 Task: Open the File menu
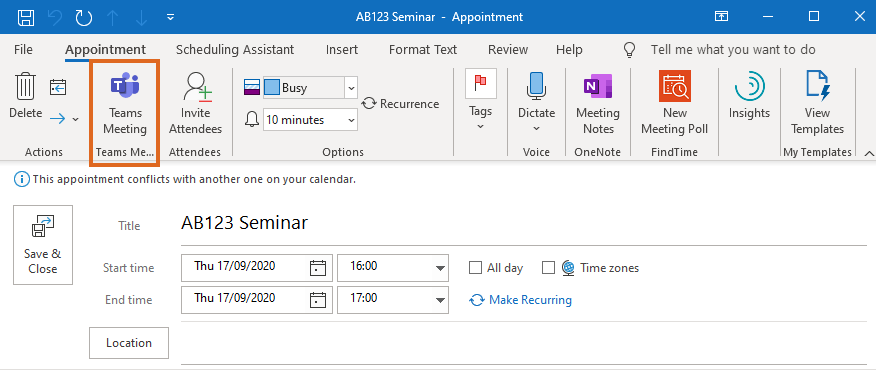tap(23, 50)
